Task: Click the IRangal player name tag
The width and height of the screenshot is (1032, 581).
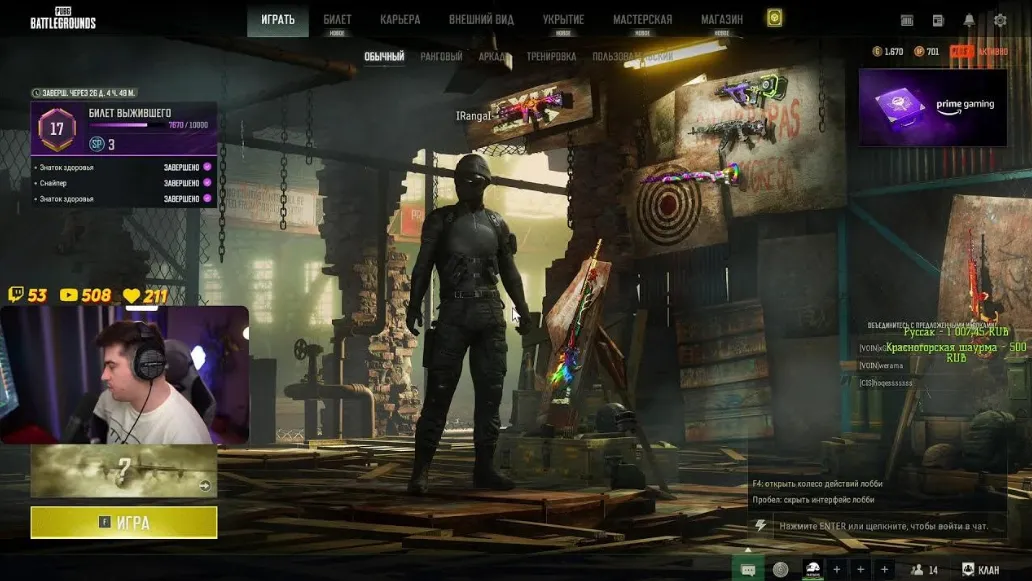Action: 473,116
